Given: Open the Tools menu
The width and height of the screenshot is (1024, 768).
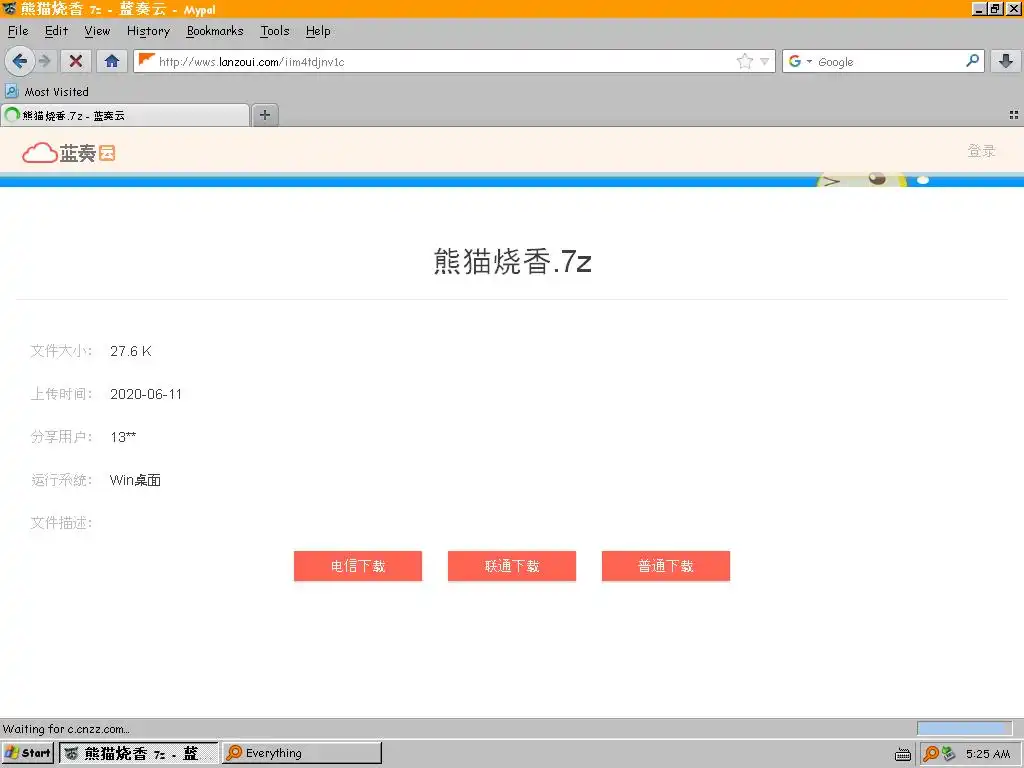Looking at the screenshot, I should (x=274, y=31).
